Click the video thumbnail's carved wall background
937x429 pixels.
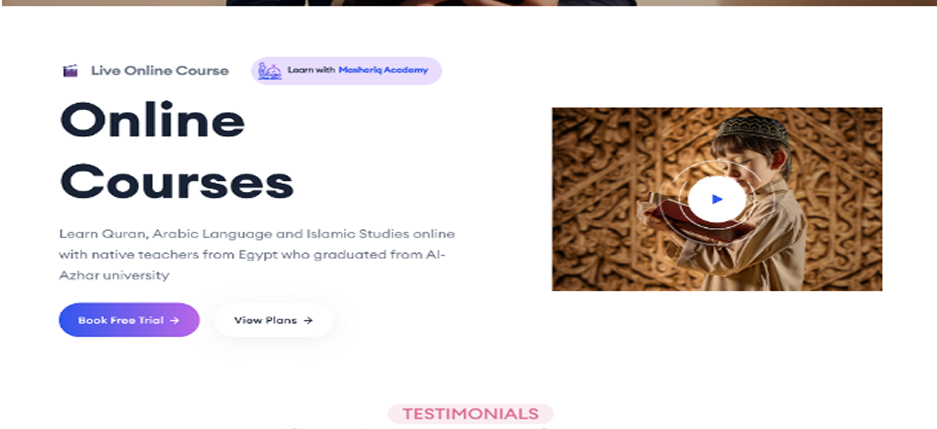click(610, 197)
